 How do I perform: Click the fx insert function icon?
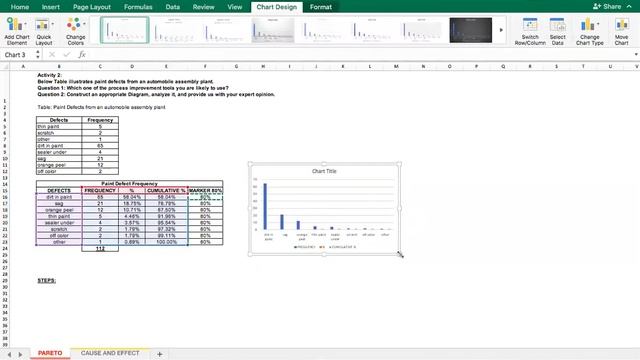click(x=82, y=54)
